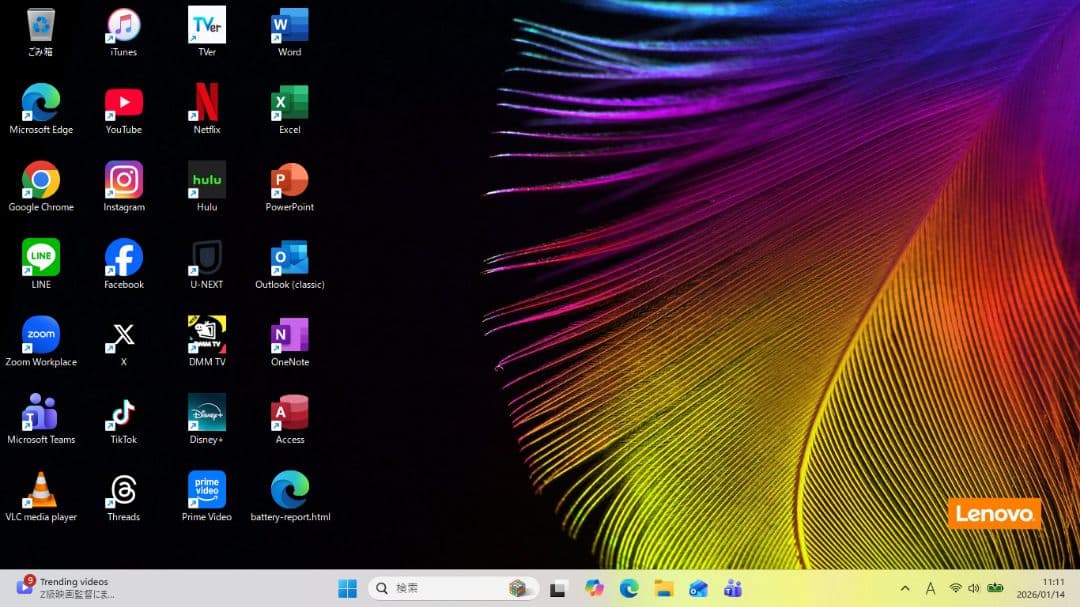Launch the LINE app
This screenshot has width=1080, height=607.
click(40, 257)
